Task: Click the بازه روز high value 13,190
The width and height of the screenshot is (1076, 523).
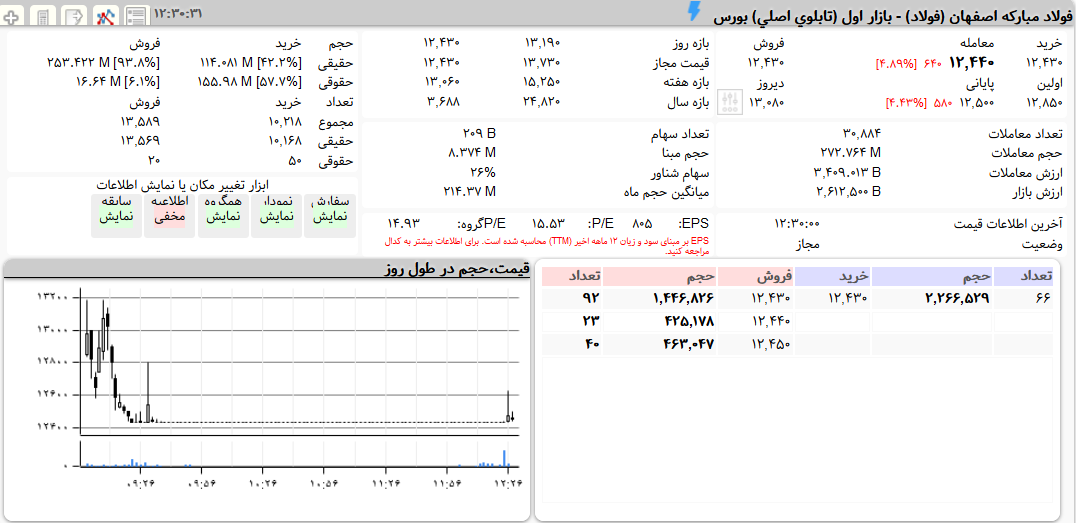Action: point(543,43)
